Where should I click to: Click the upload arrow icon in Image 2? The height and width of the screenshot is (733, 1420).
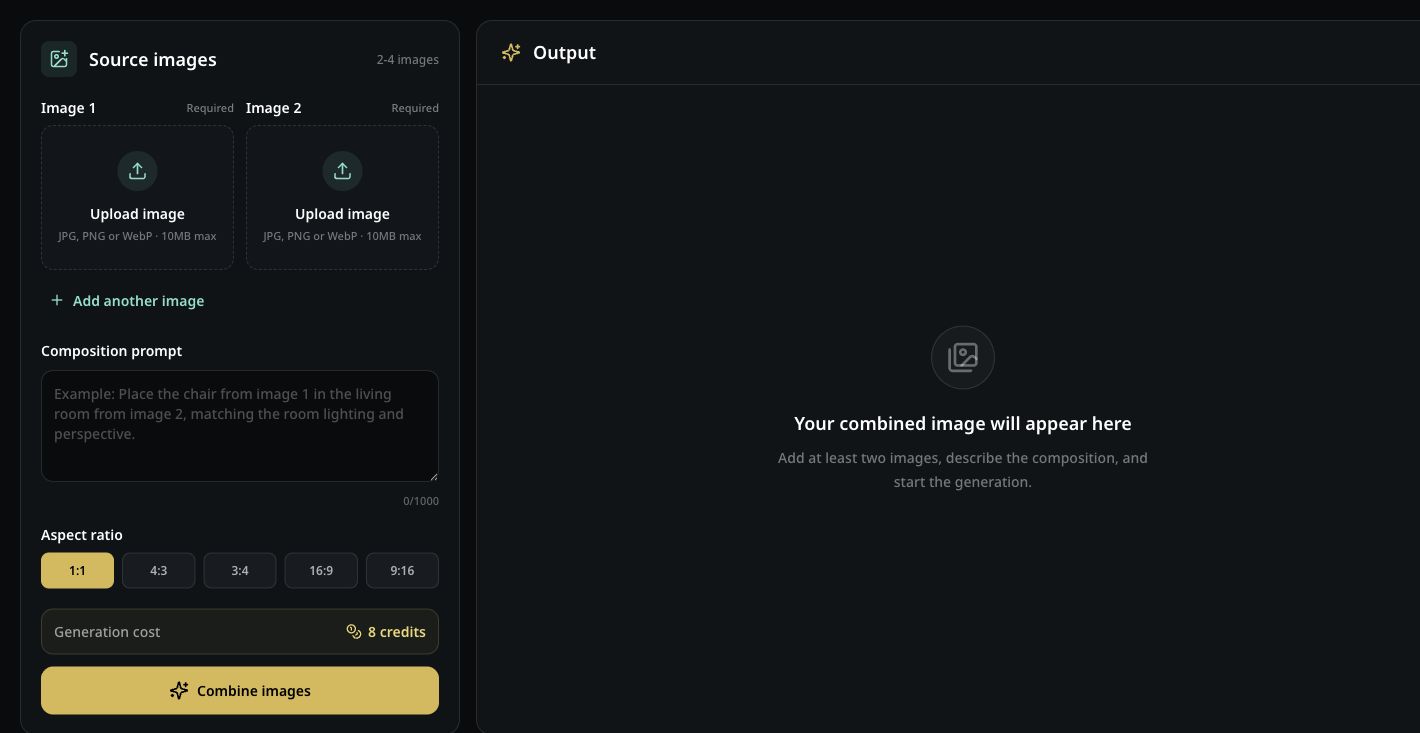[x=342, y=171]
